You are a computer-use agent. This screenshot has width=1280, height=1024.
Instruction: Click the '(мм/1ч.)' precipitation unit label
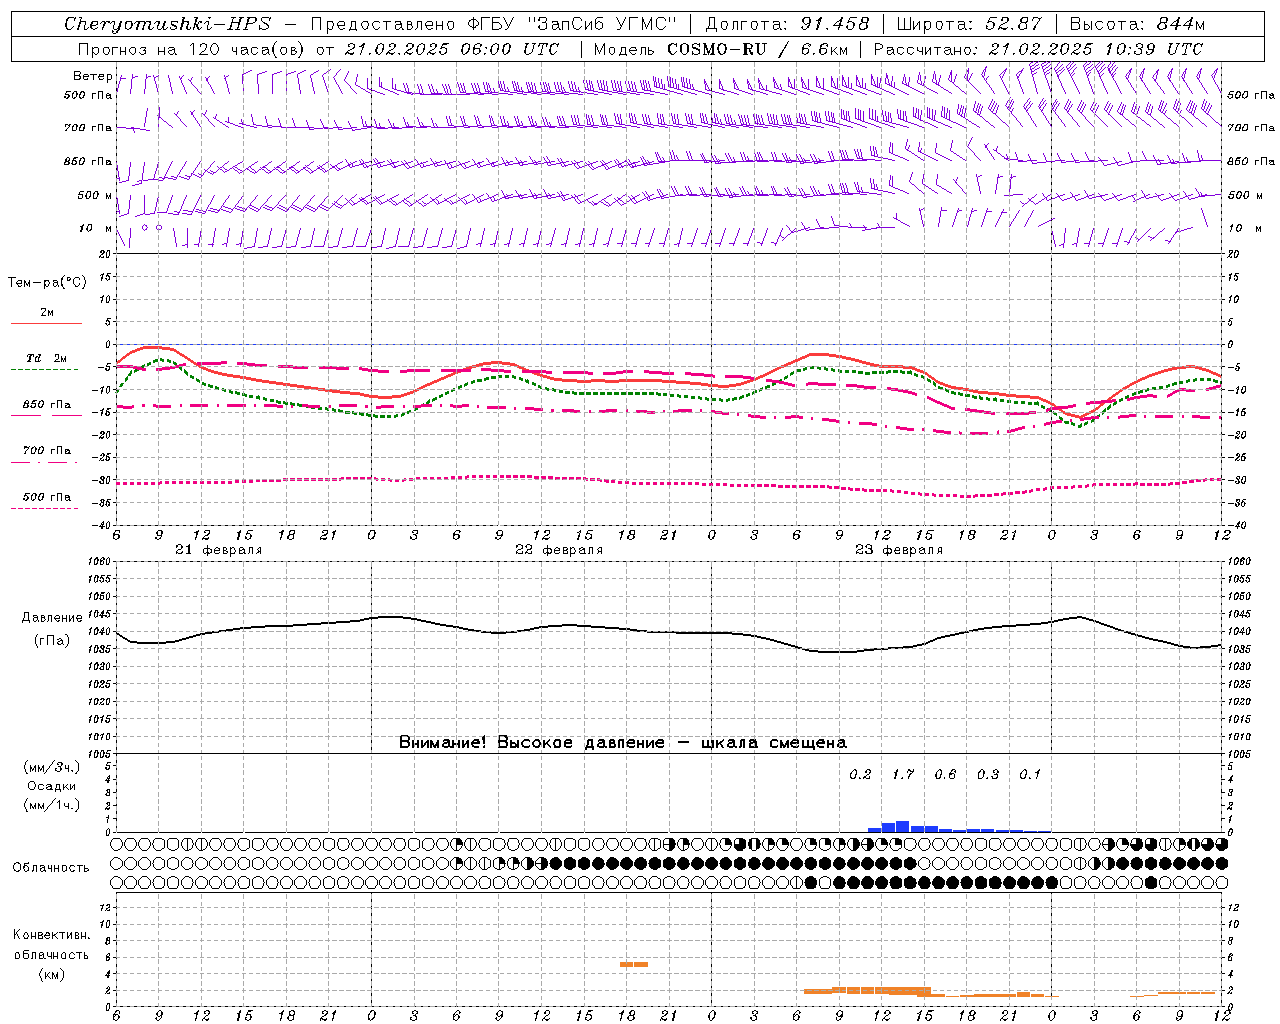(52, 805)
